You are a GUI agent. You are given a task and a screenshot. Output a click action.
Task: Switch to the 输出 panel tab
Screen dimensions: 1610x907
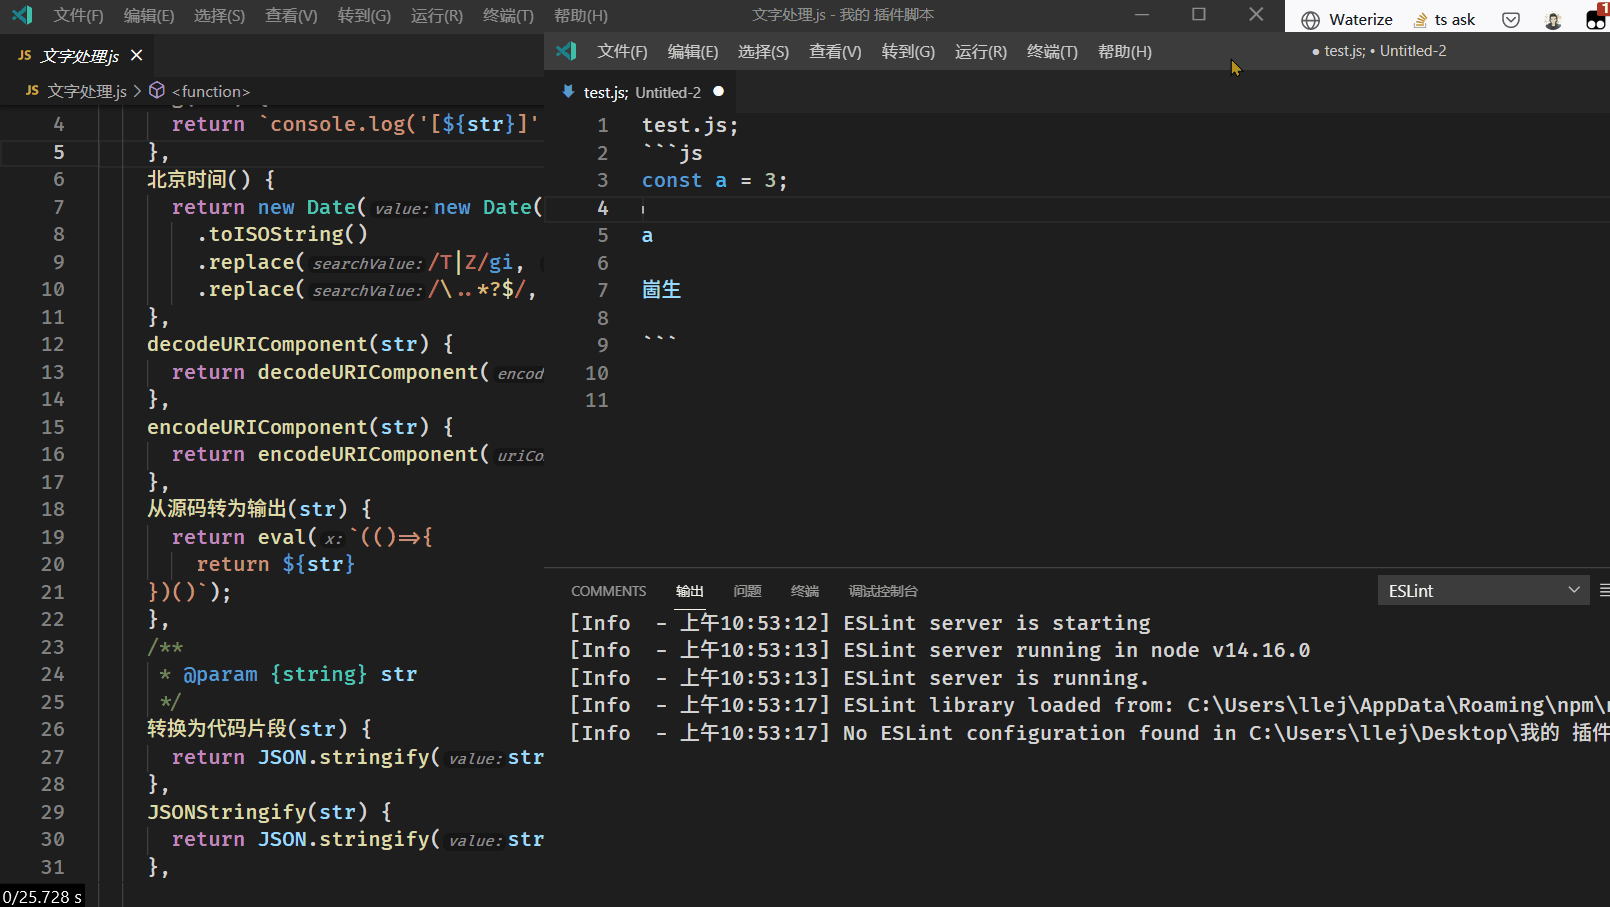coord(690,591)
